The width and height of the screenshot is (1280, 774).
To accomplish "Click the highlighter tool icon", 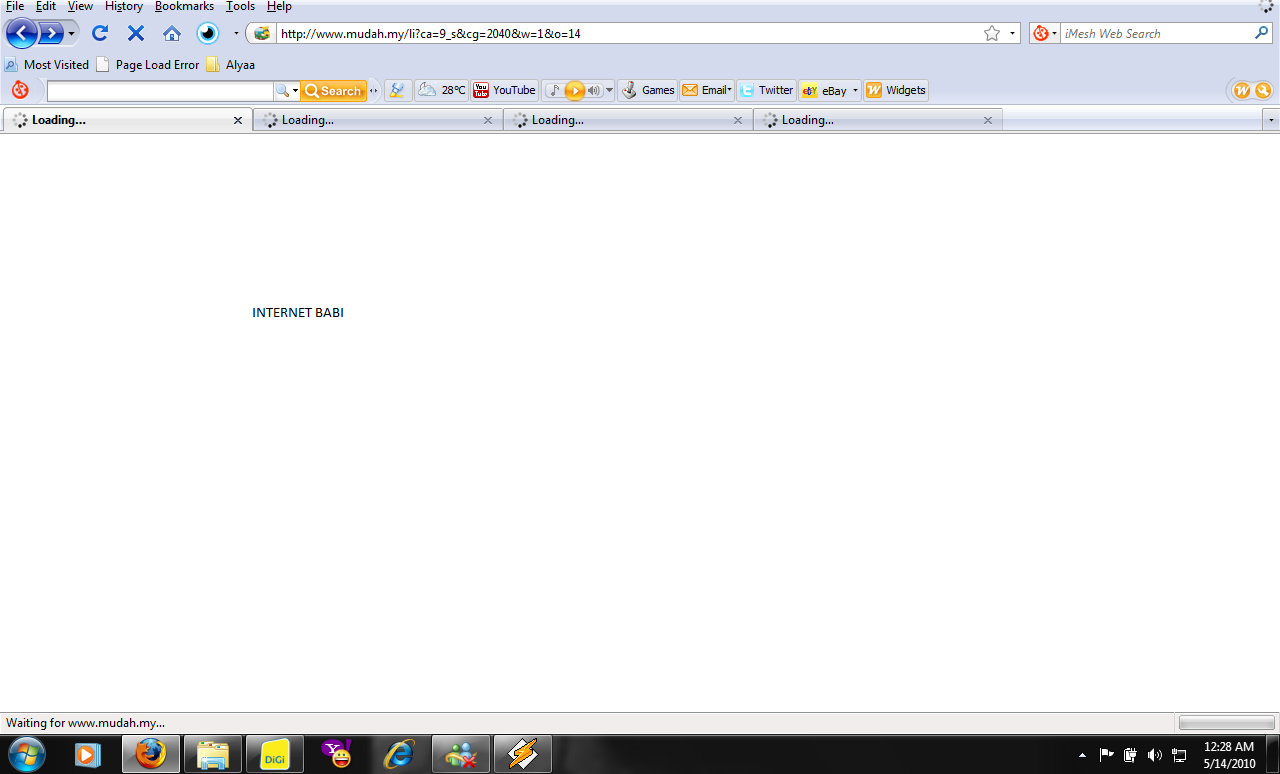I will pos(398,90).
